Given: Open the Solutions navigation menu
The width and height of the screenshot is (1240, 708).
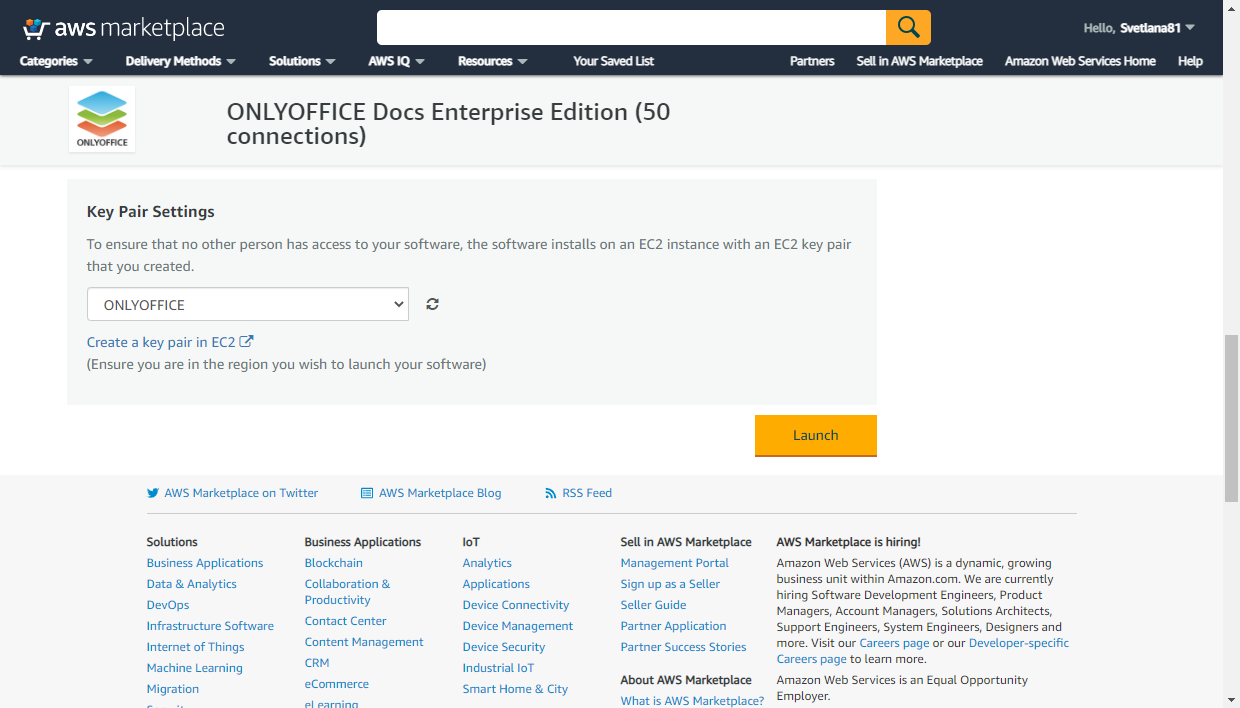Looking at the screenshot, I should [x=302, y=61].
